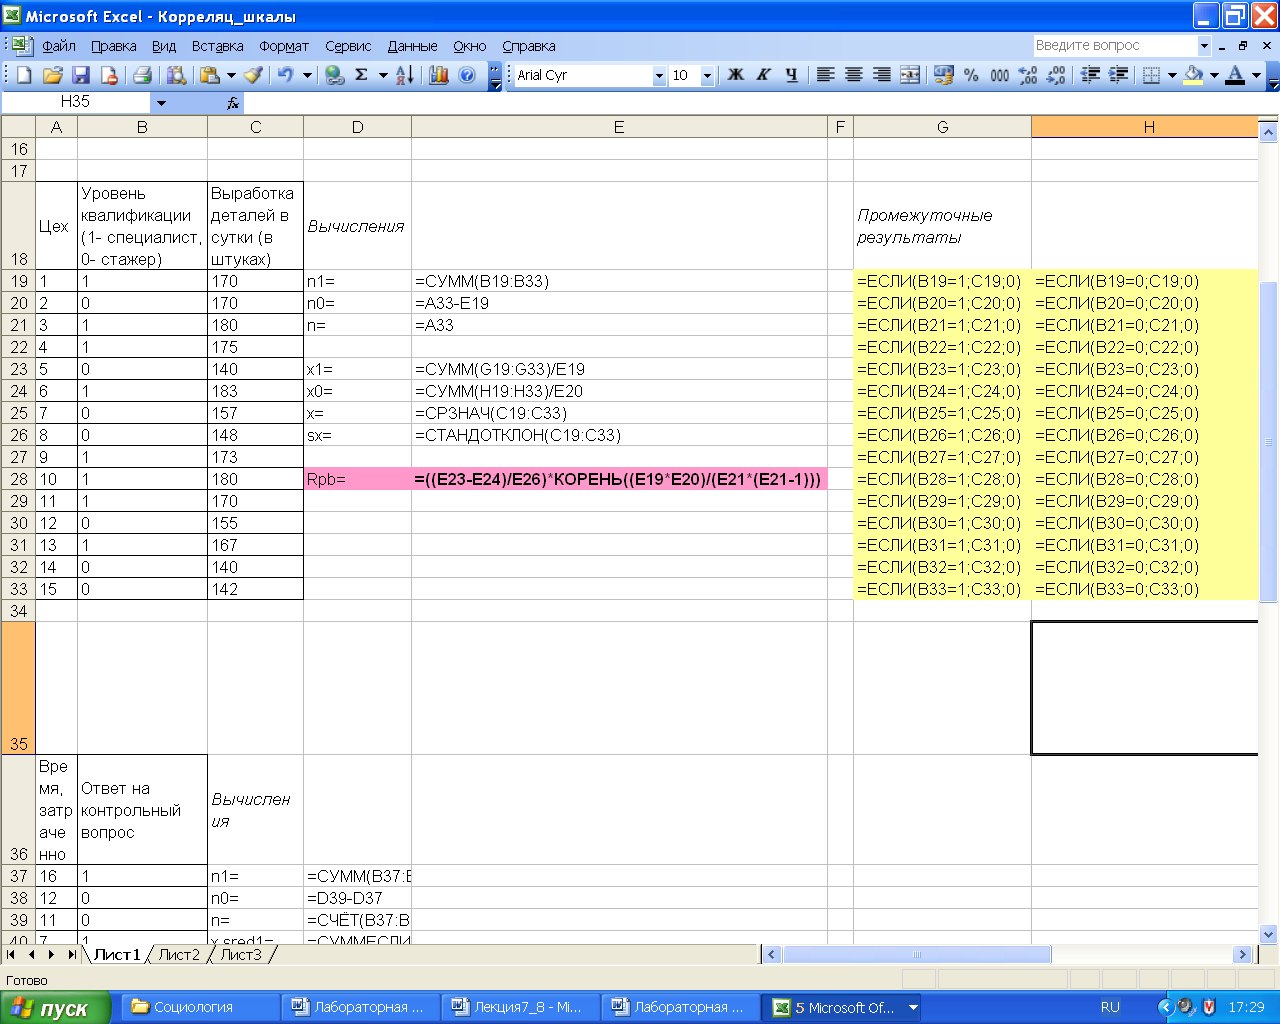
Task: Launch the Chart Wizard
Action: point(438,75)
